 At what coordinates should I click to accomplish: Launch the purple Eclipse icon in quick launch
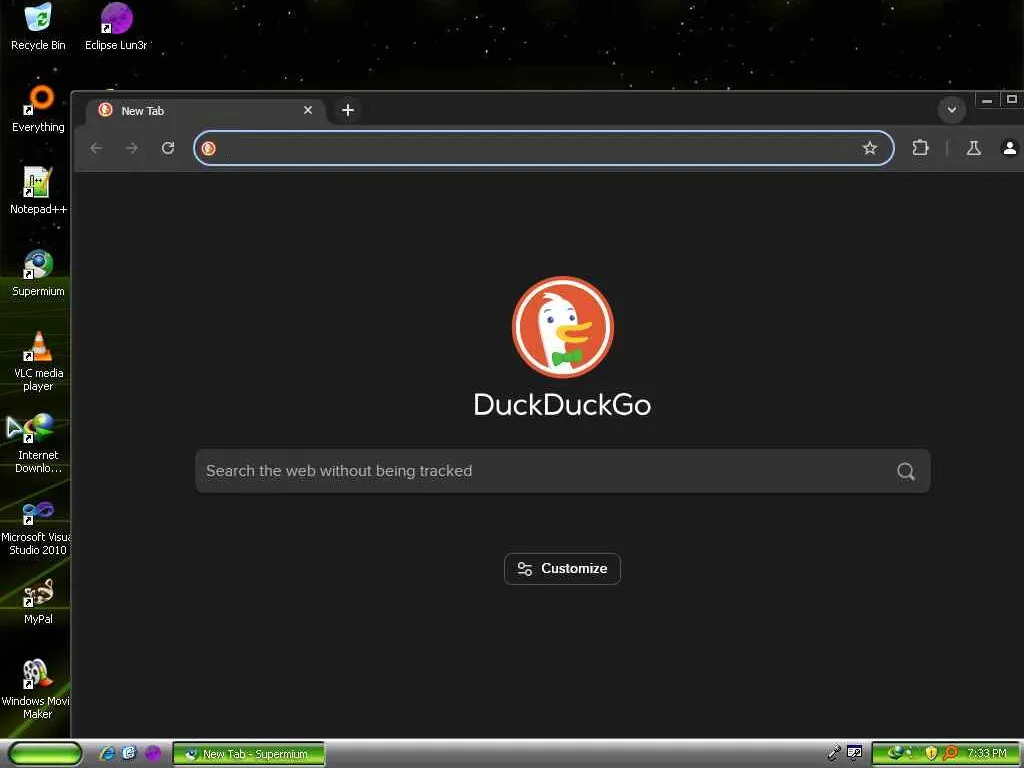(x=153, y=754)
